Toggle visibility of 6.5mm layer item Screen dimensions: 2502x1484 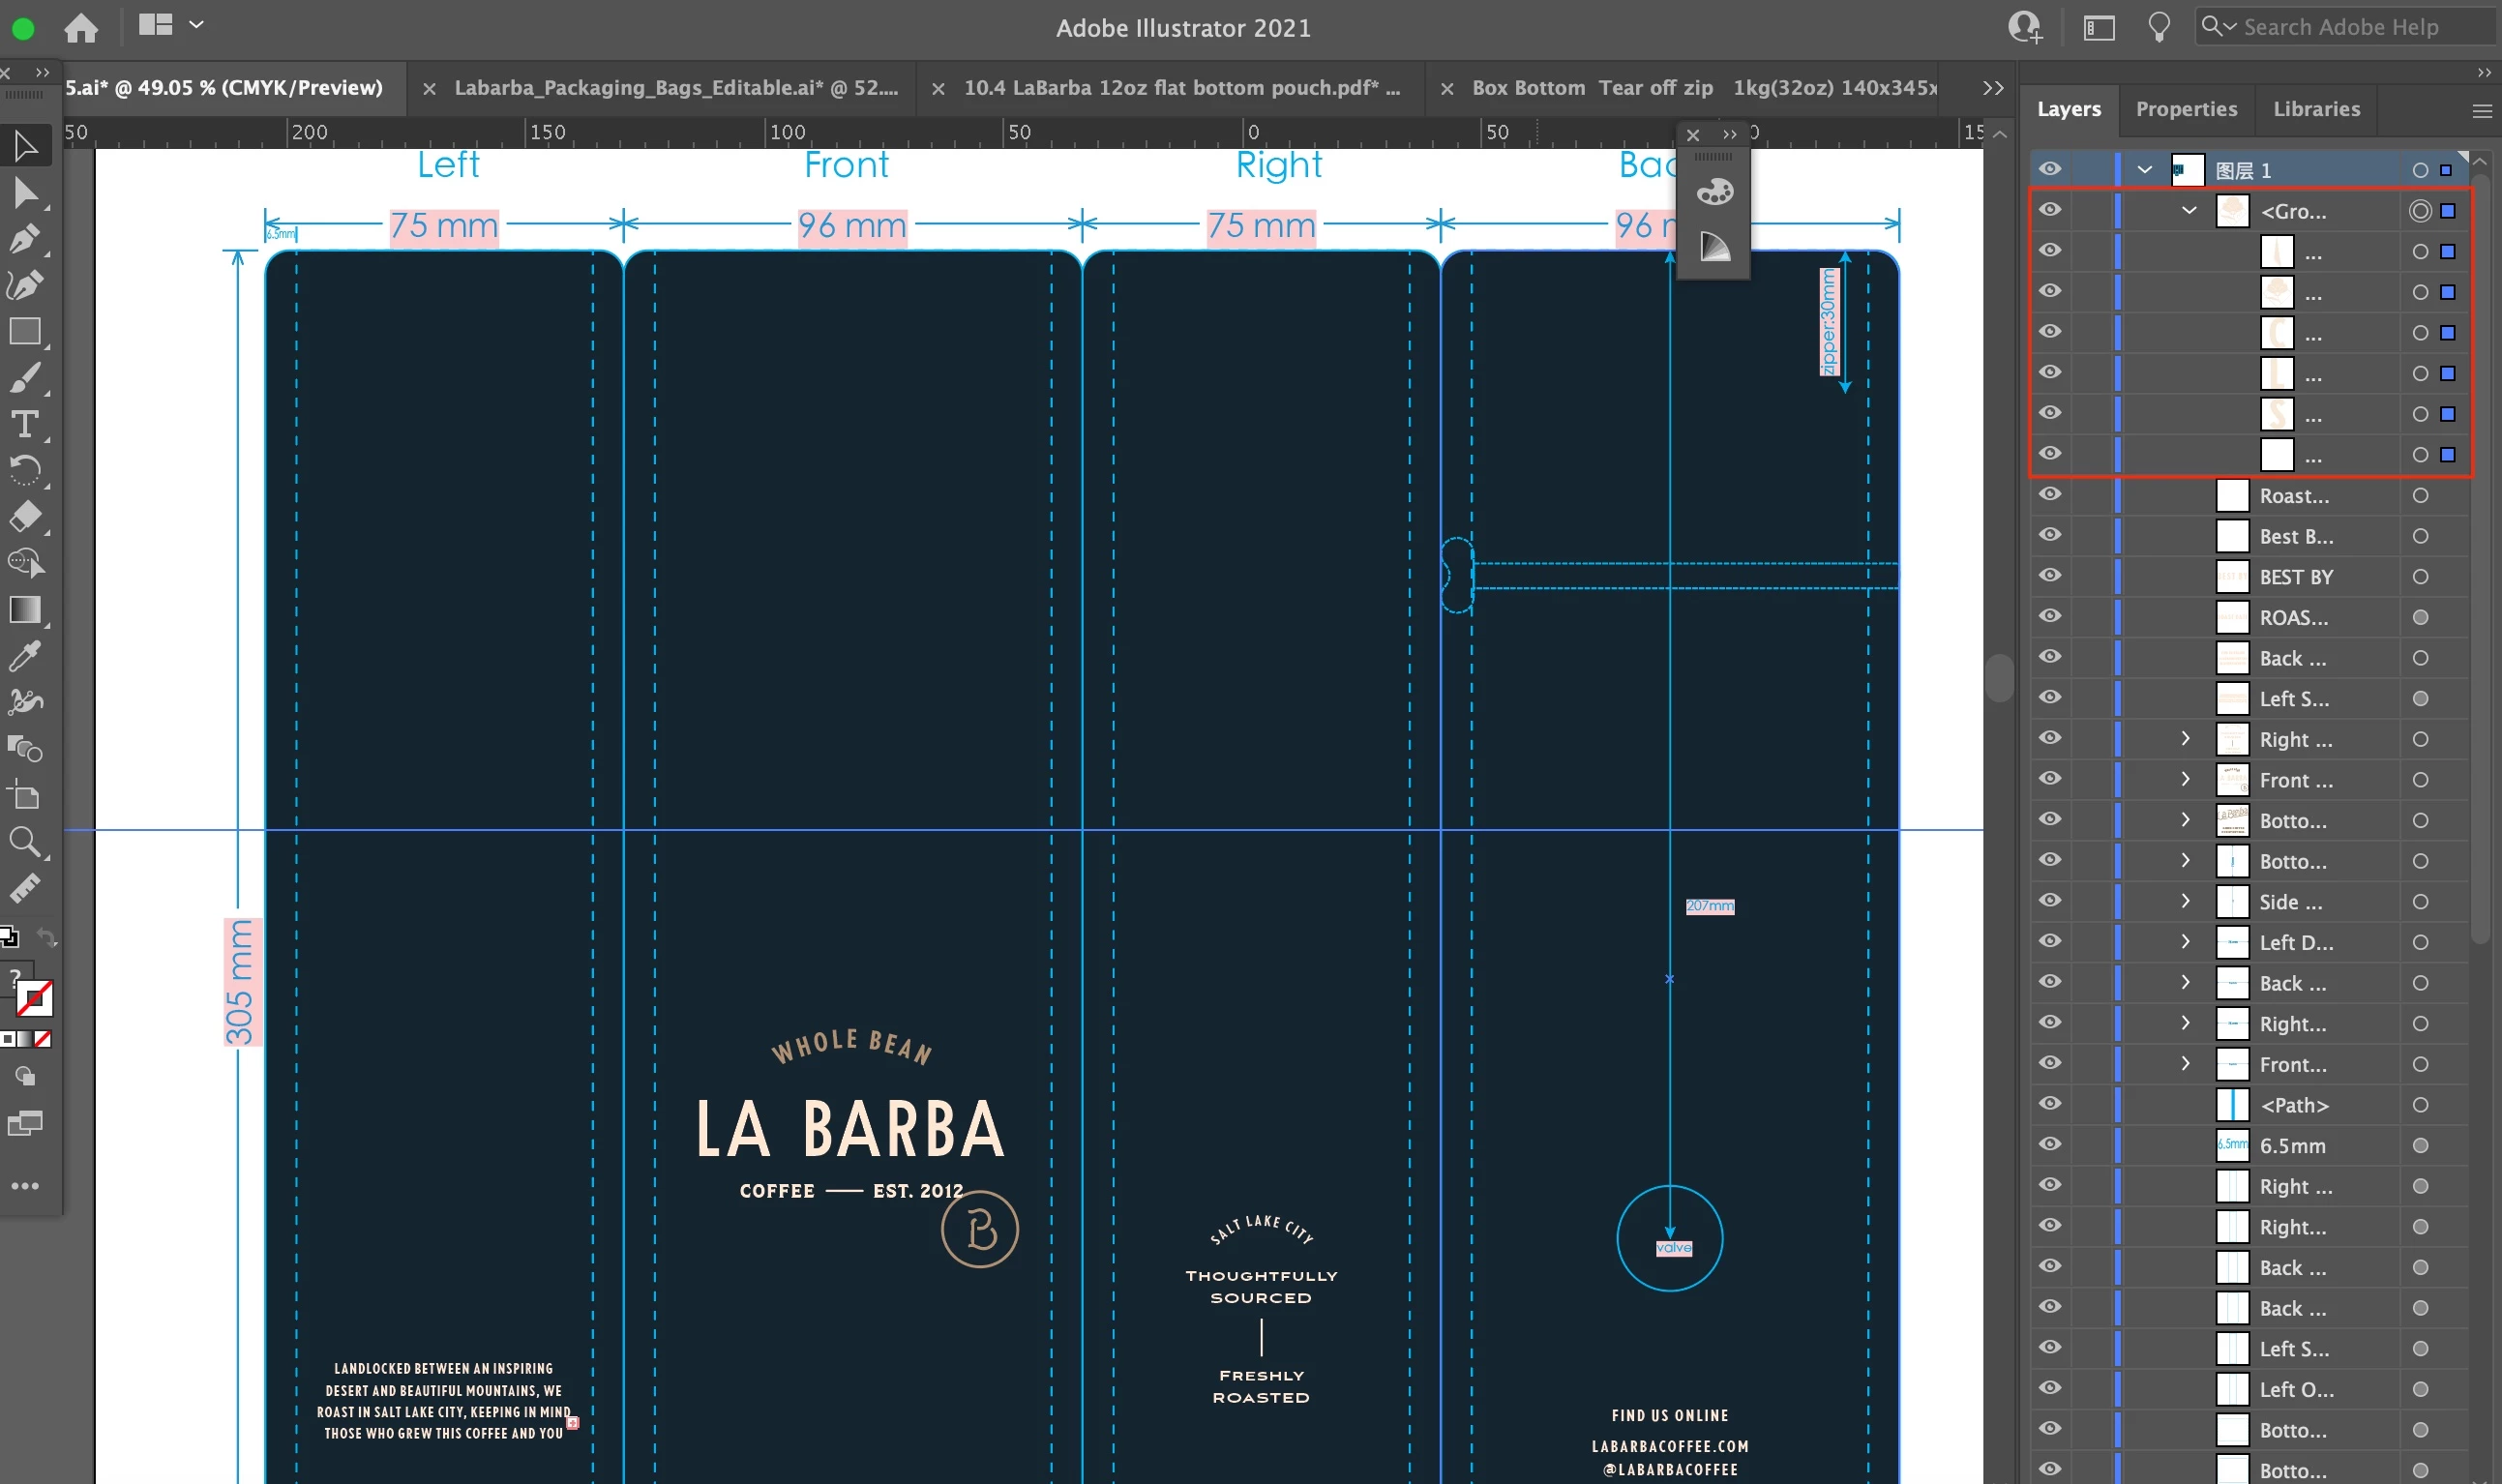click(x=2050, y=1144)
